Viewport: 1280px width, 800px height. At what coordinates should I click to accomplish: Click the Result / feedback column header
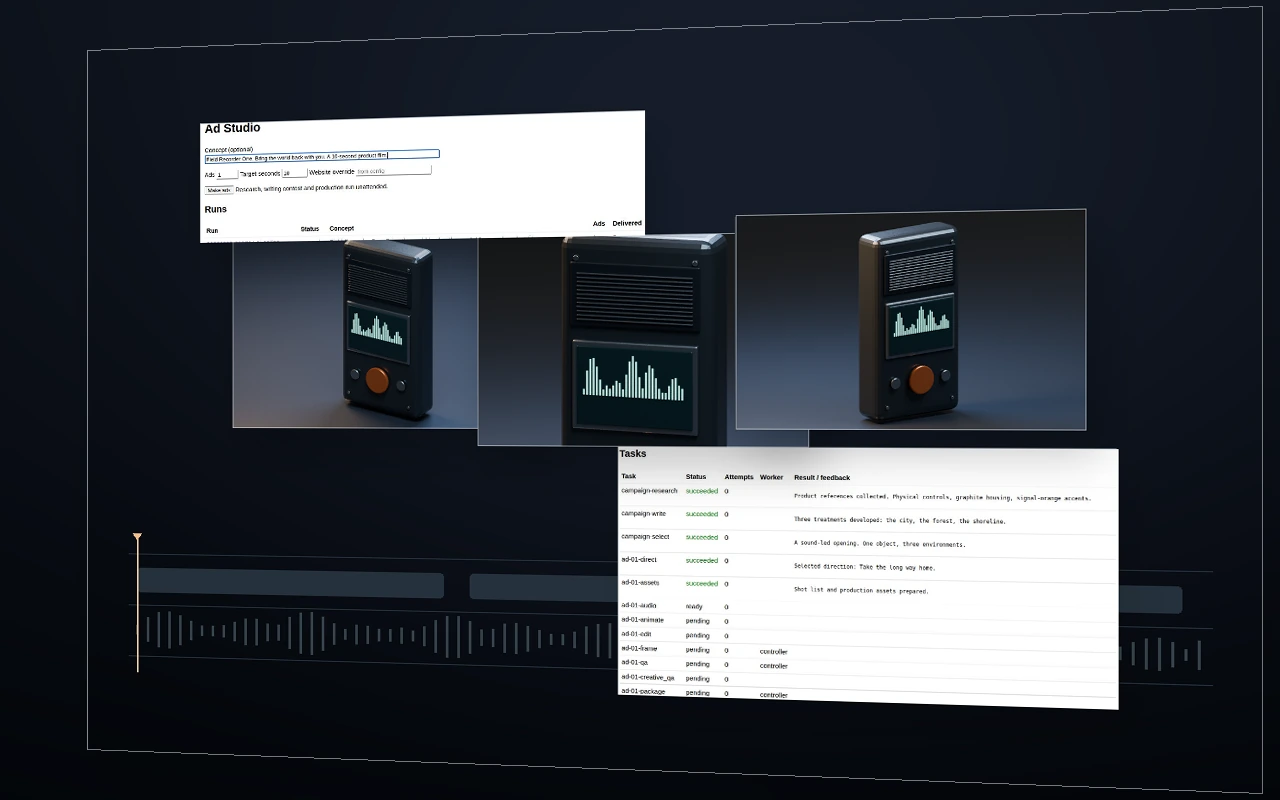point(822,478)
